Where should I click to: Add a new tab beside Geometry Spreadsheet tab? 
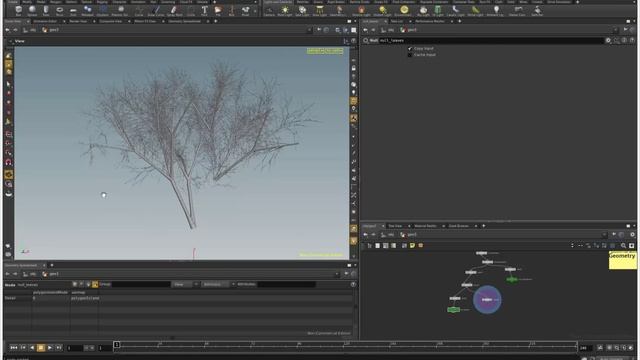52,265
